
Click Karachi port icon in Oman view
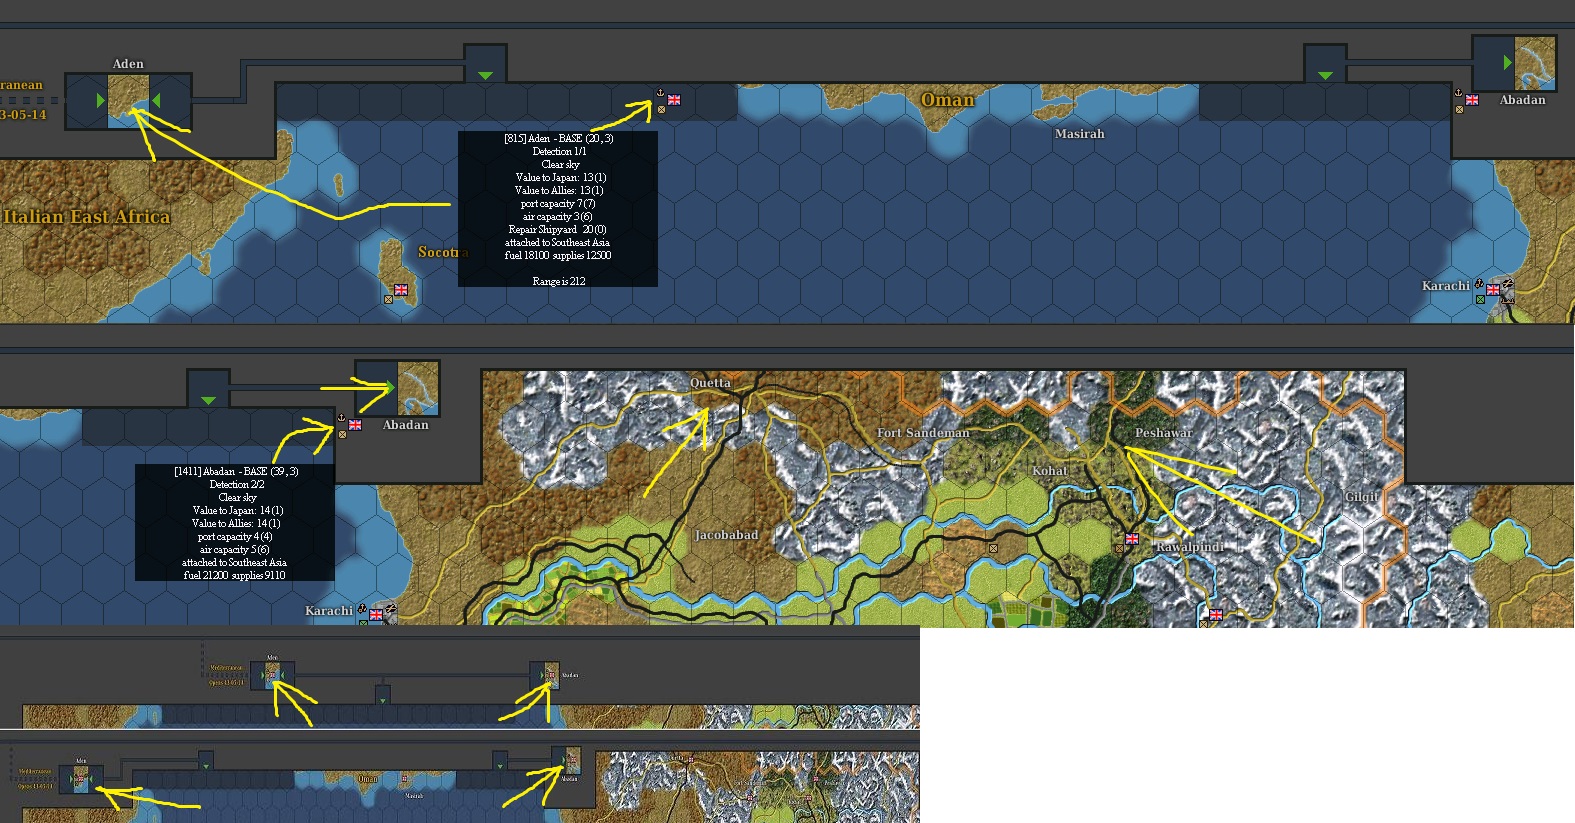coord(1480,284)
